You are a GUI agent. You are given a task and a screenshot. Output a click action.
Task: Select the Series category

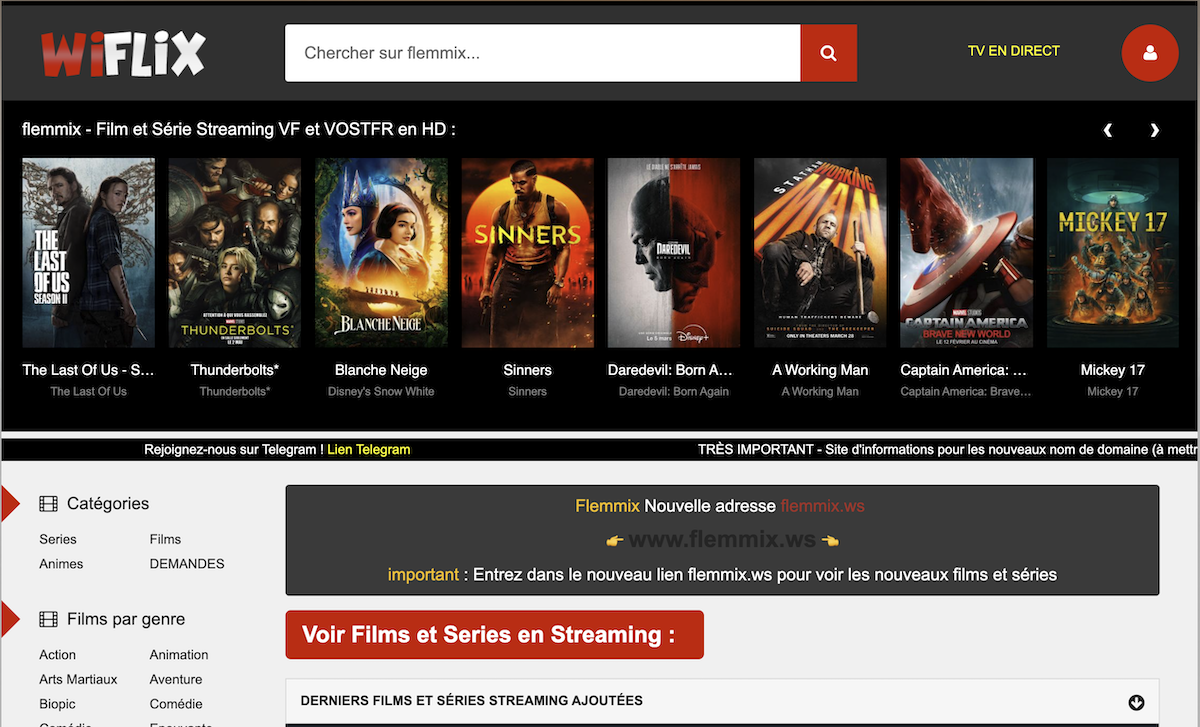(58, 539)
